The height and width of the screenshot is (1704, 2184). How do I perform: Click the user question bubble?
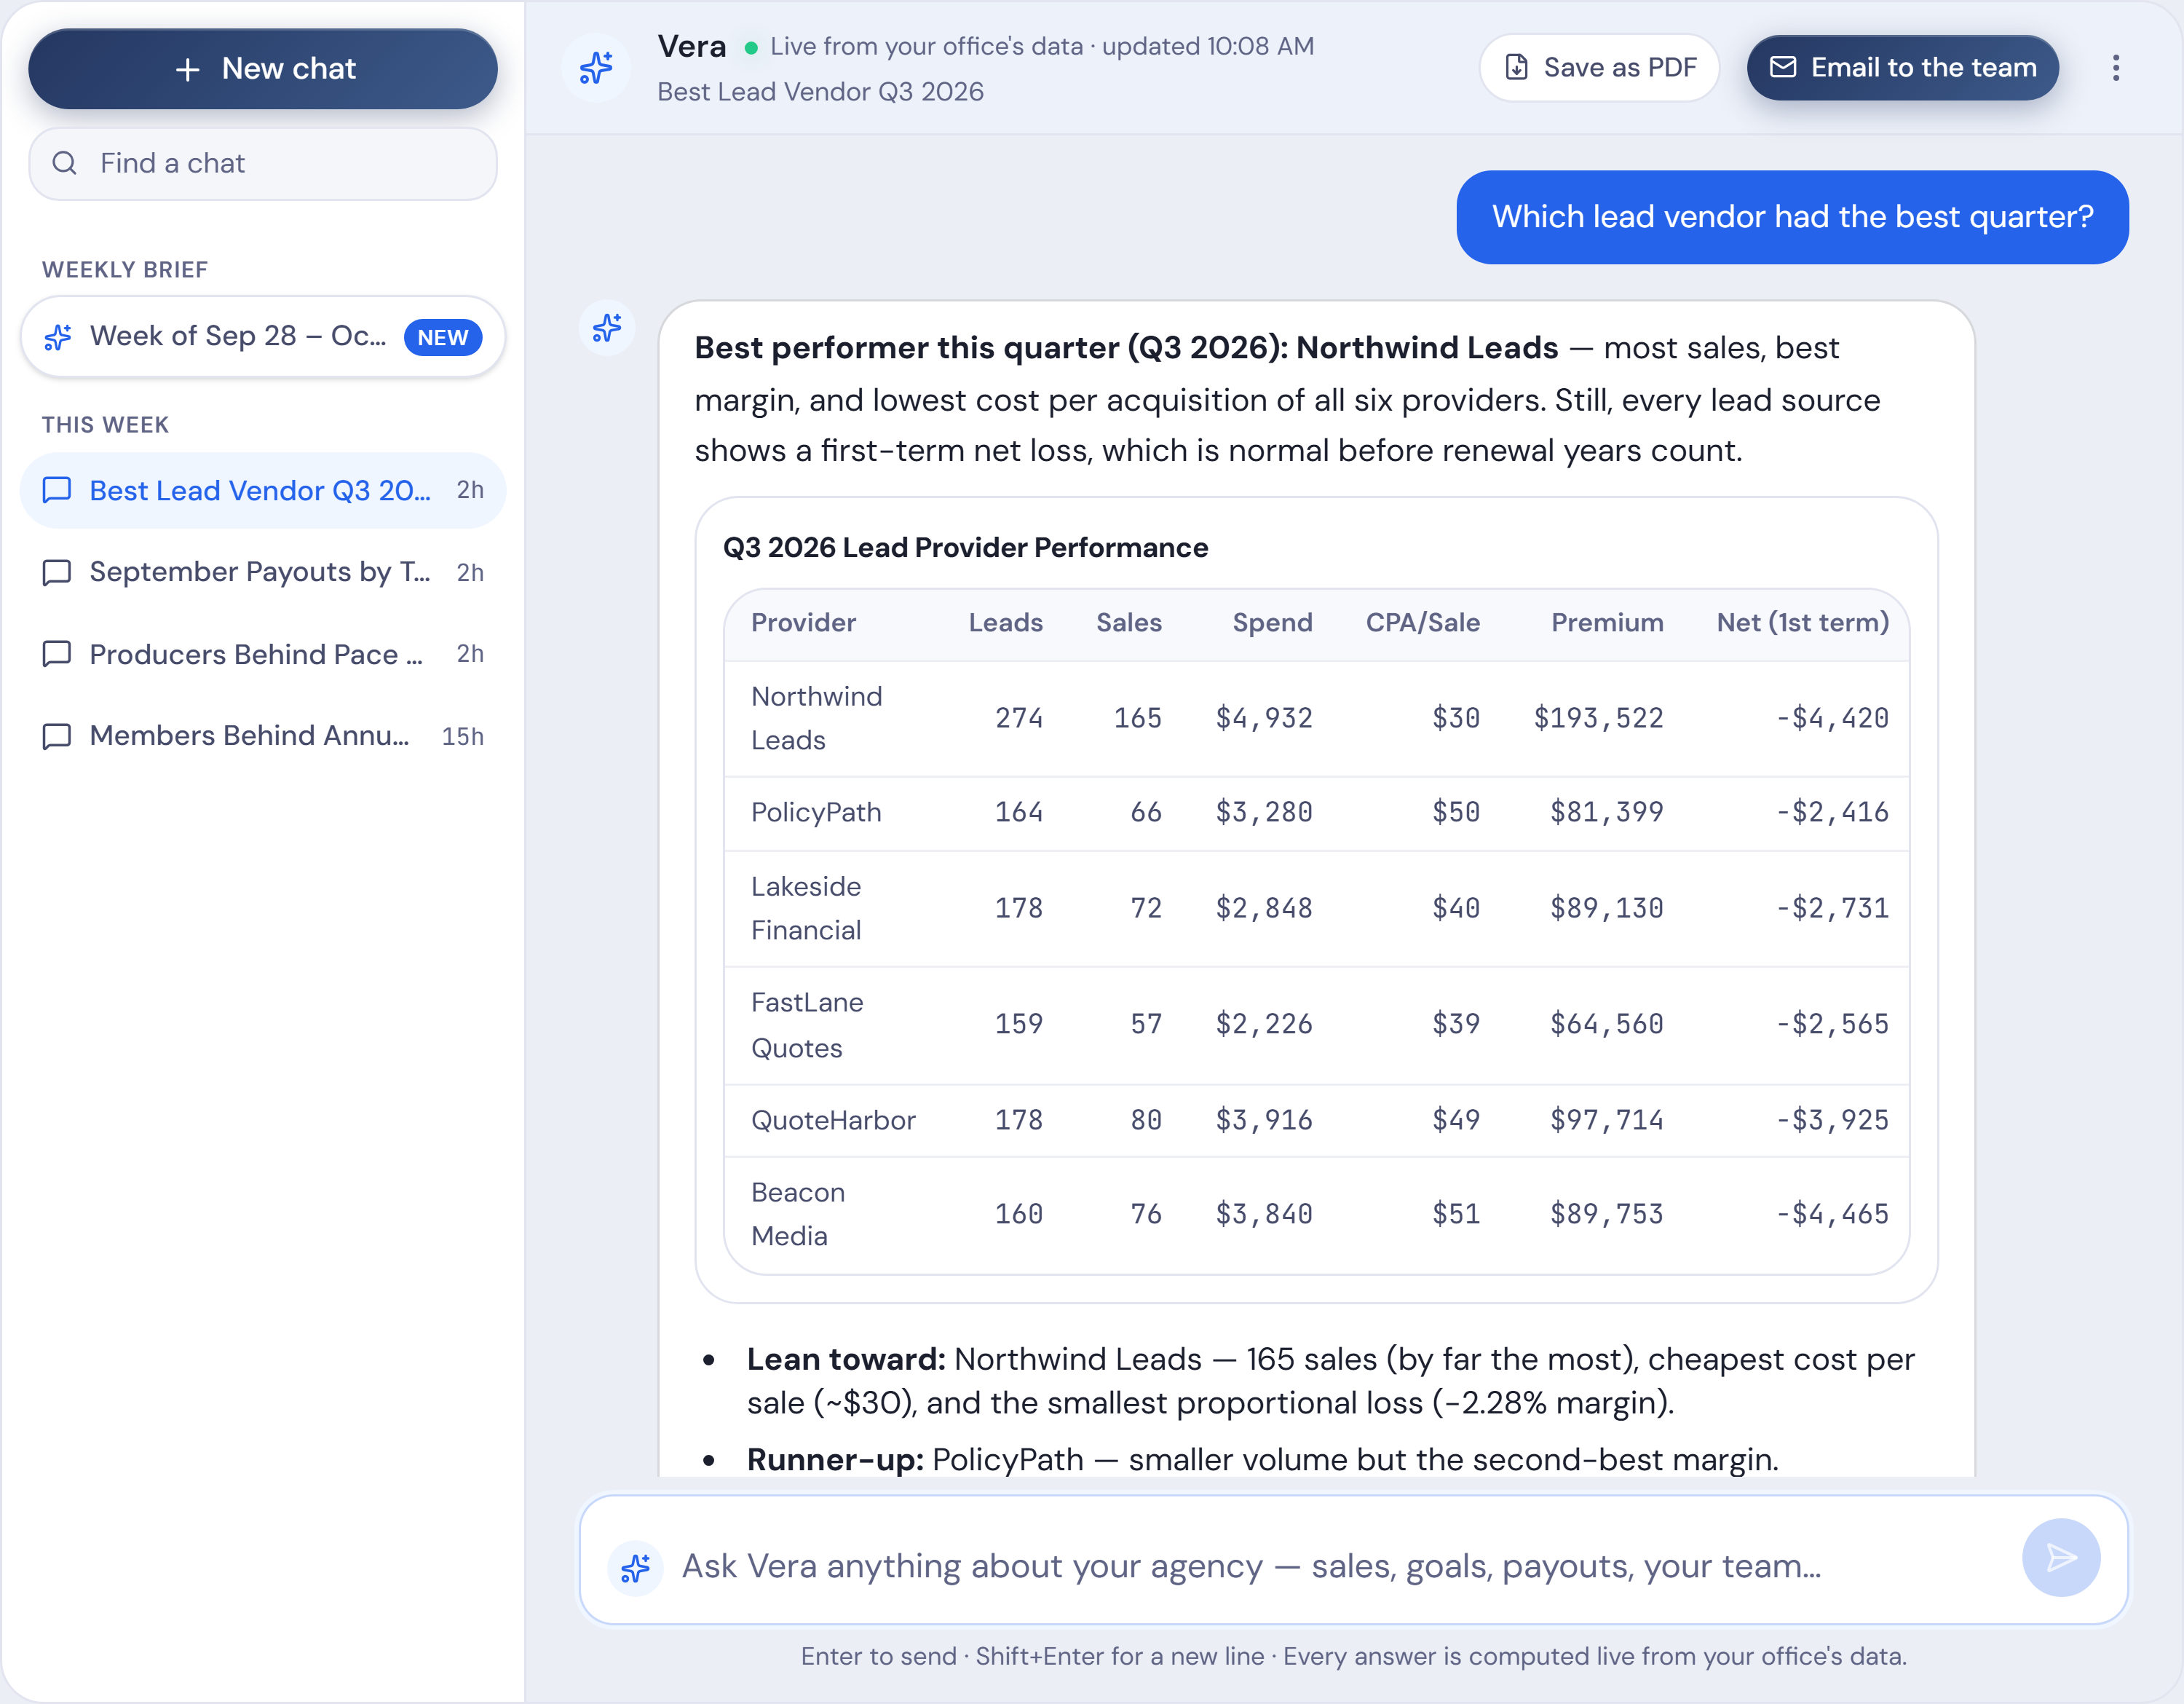tap(1792, 217)
